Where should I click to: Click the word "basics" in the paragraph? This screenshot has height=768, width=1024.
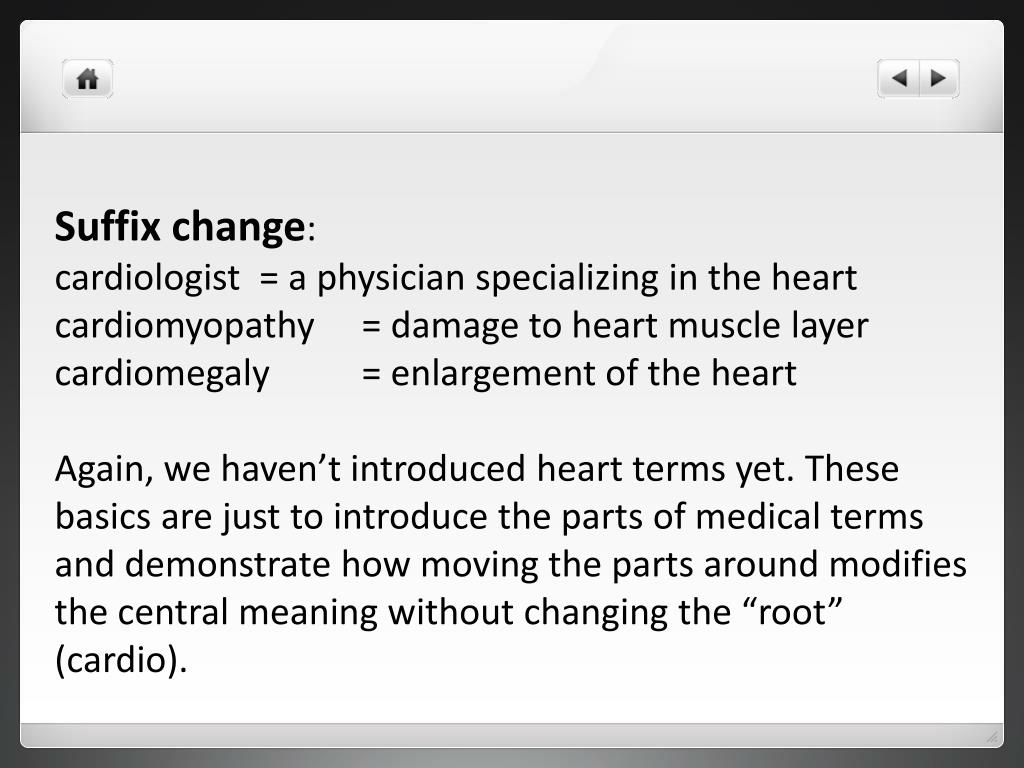click(104, 517)
